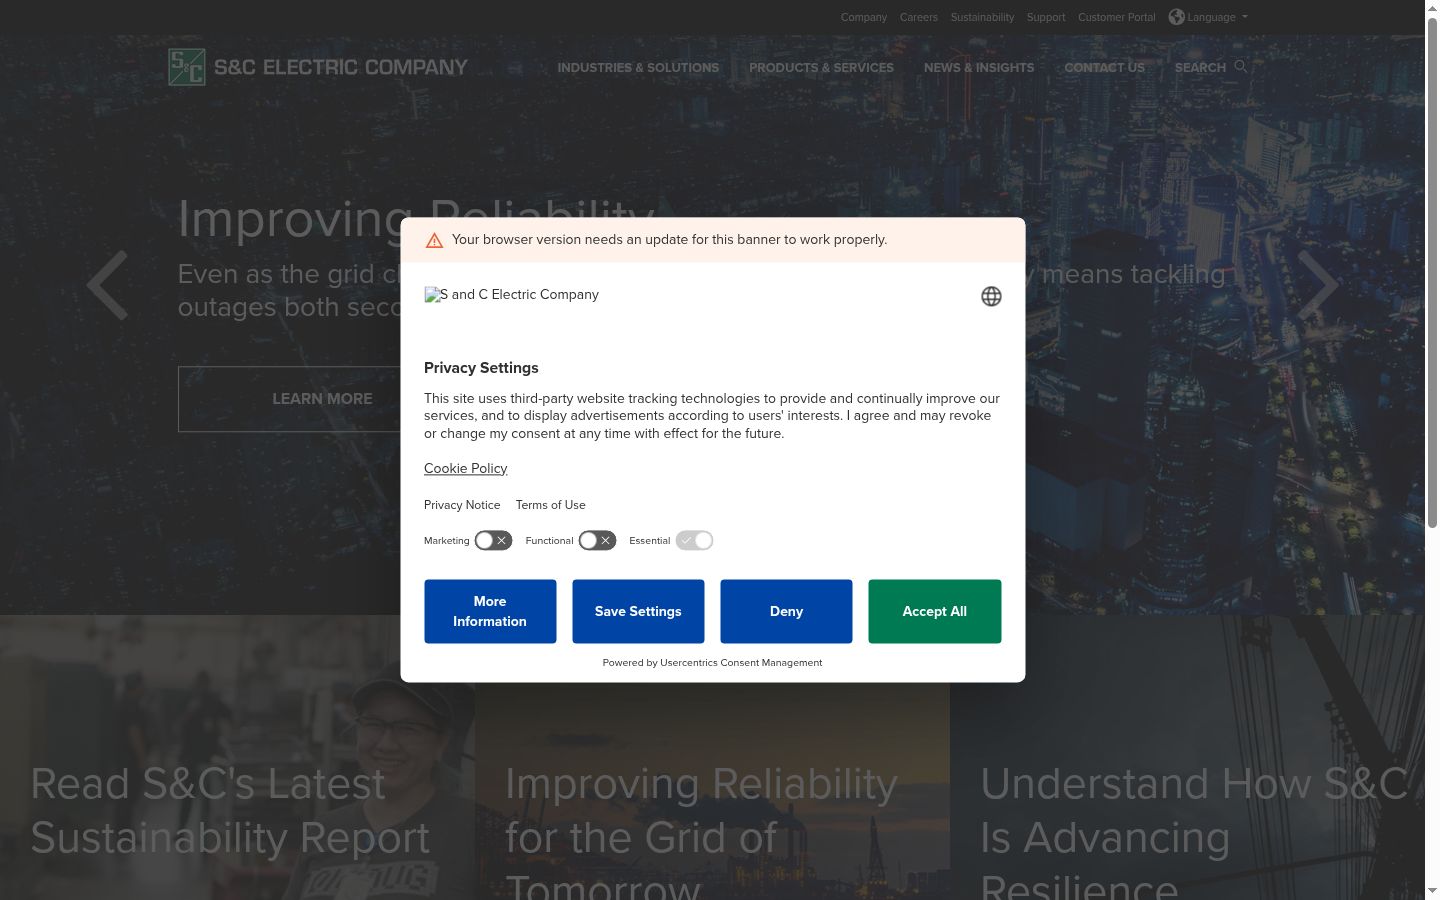Open the Customer Portal link
Image resolution: width=1440 pixels, height=900 pixels.
(1116, 17)
